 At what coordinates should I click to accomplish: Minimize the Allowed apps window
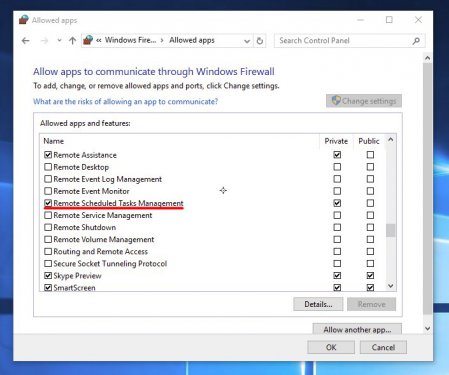coord(360,20)
